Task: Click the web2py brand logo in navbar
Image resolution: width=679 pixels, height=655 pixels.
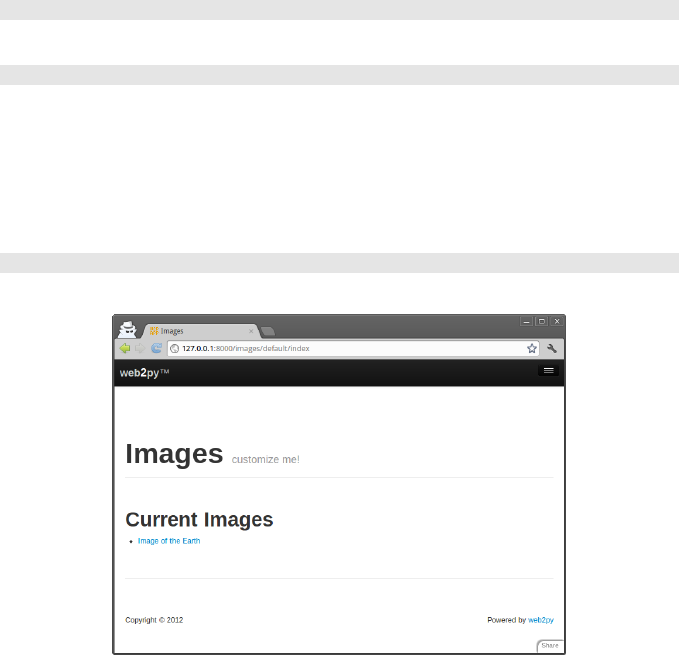Action: coord(144,373)
